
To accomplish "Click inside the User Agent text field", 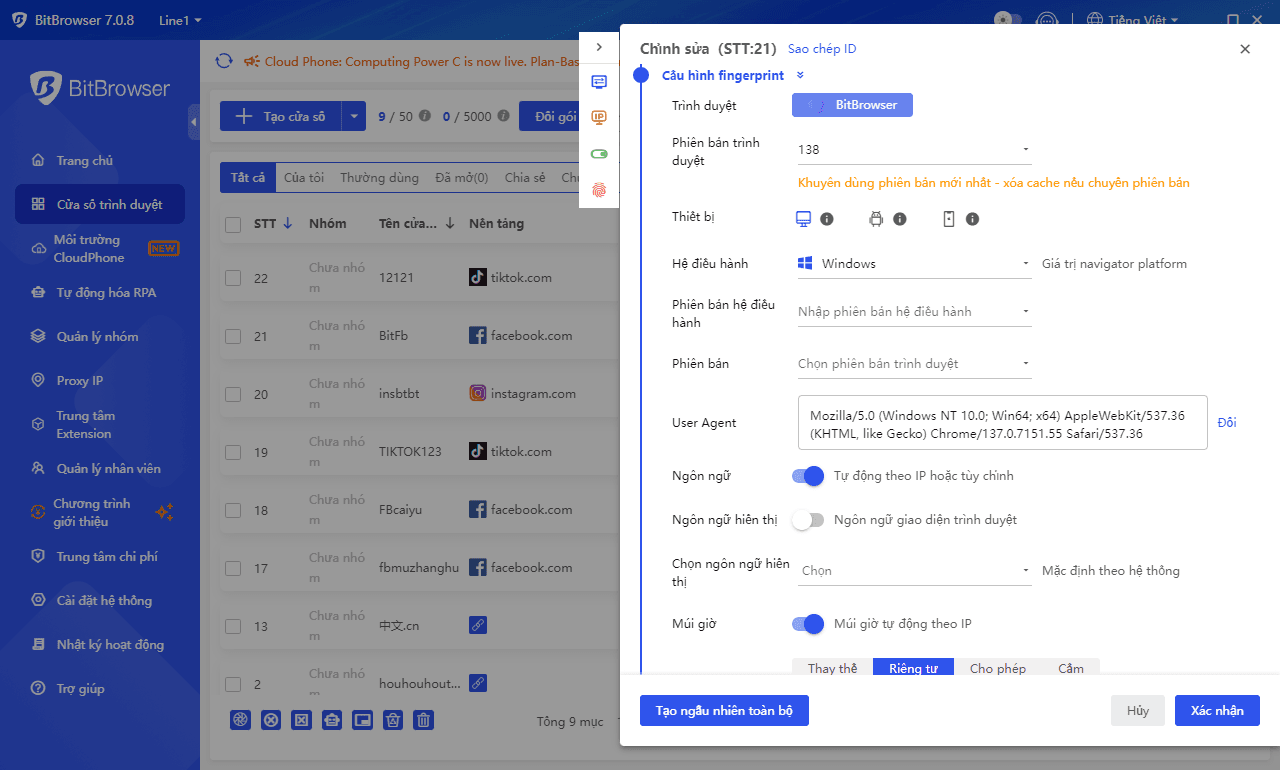I will (x=1000, y=422).
